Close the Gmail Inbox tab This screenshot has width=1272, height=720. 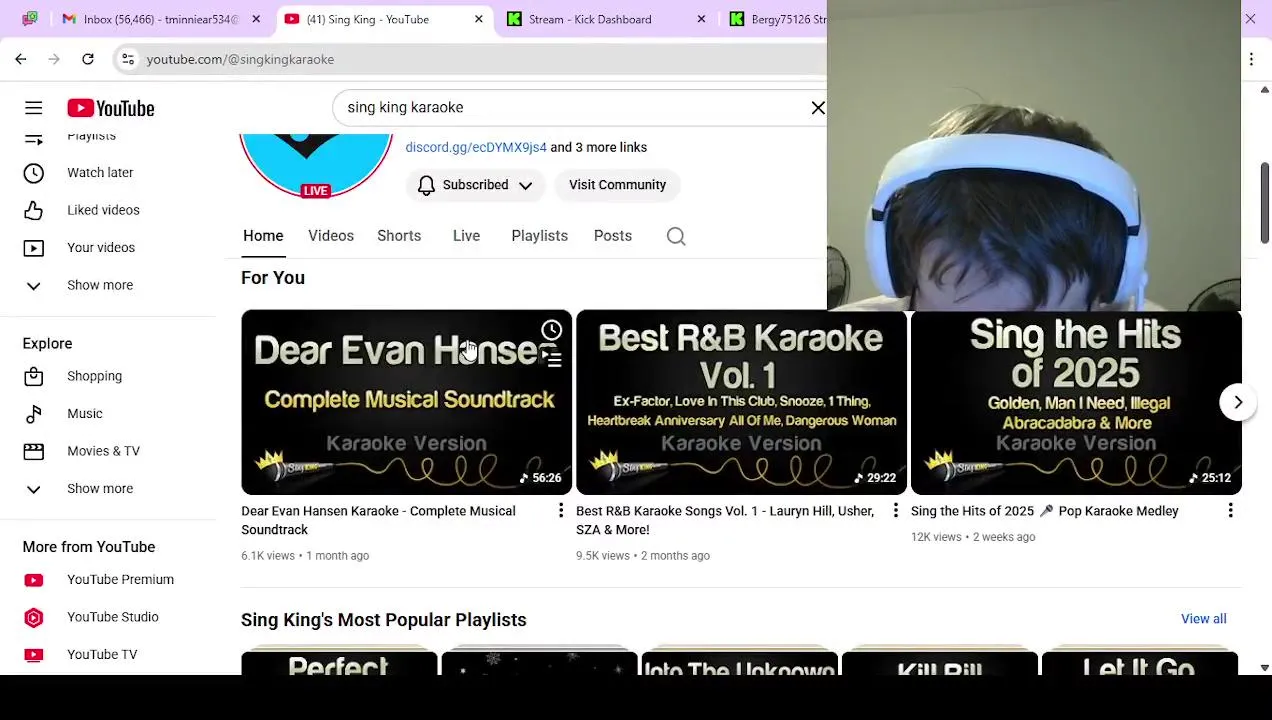click(x=256, y=19)
